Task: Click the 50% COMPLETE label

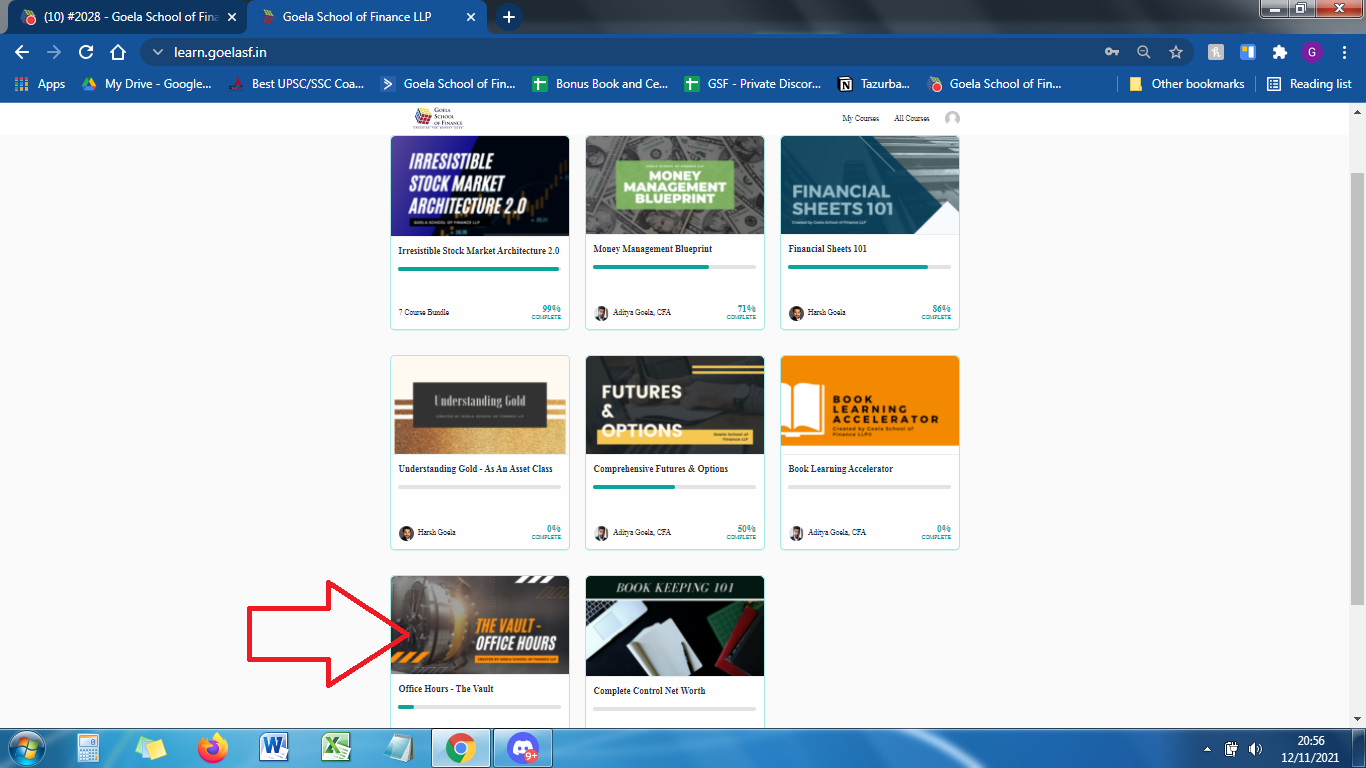Action: pos(741,532)
